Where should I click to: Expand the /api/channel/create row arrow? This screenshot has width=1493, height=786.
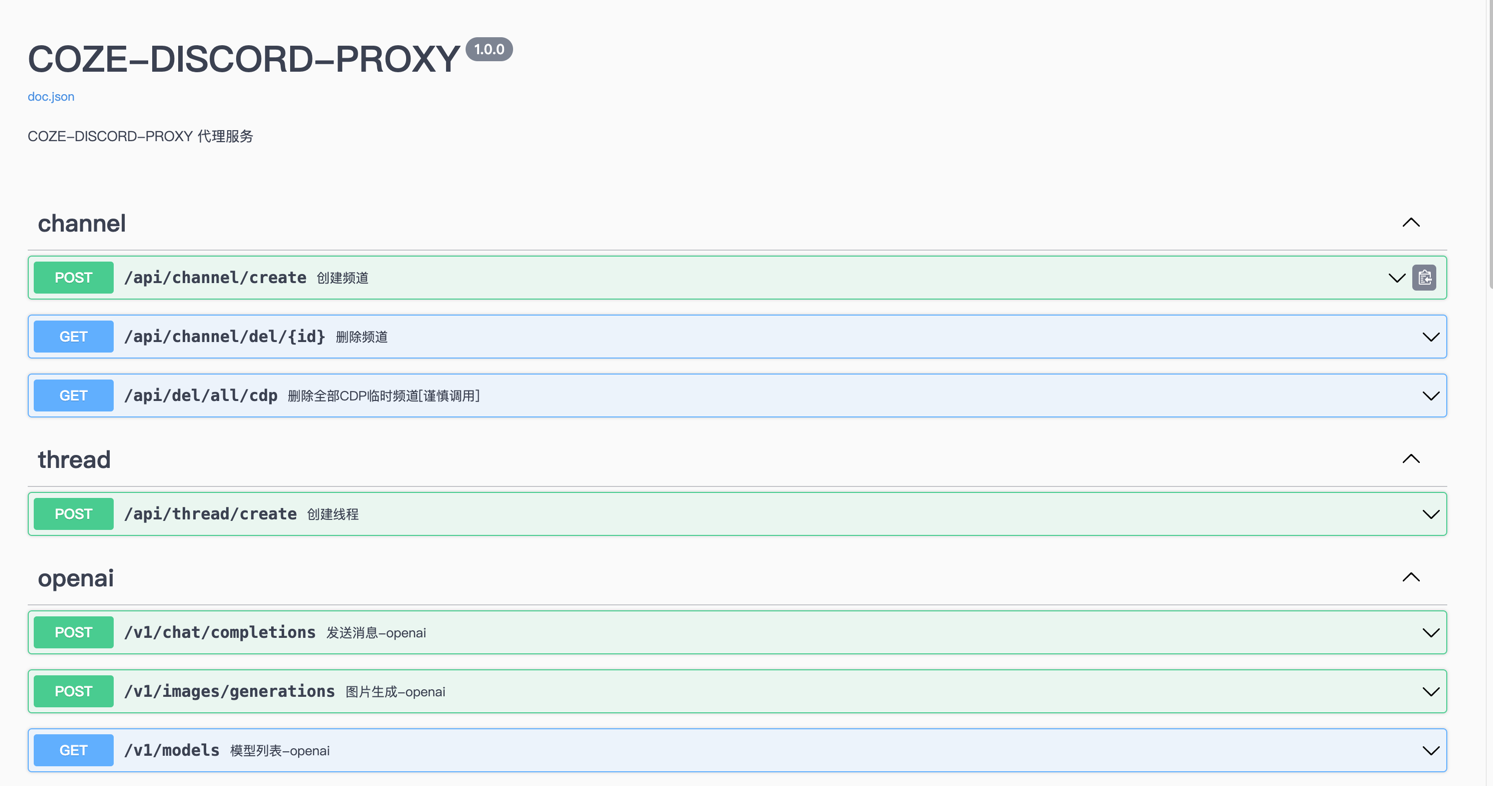tap(1397, 278)
